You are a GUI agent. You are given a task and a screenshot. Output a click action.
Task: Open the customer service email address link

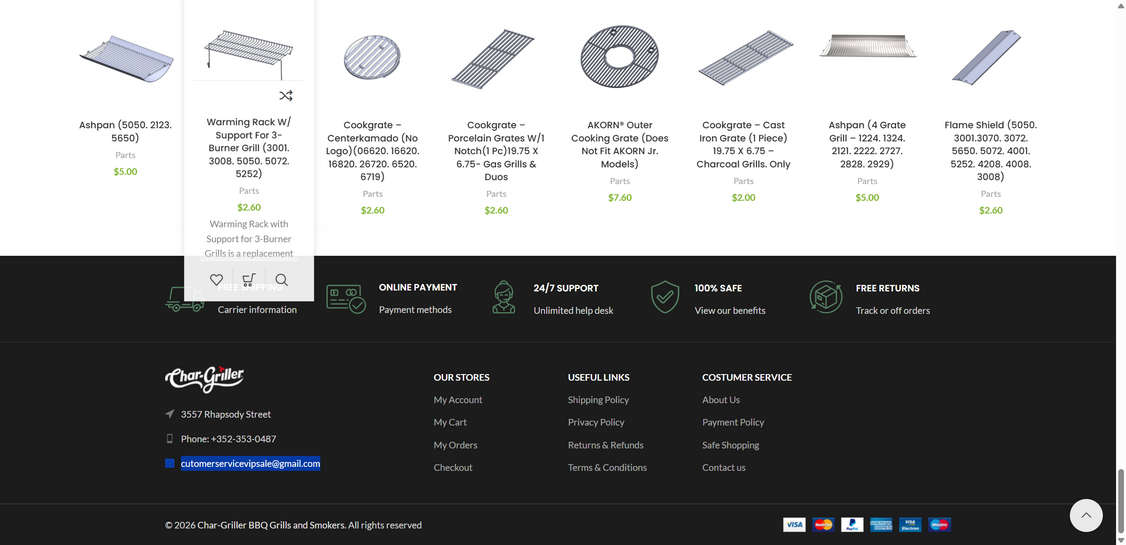pyautogui.click(x=250, y=463)
